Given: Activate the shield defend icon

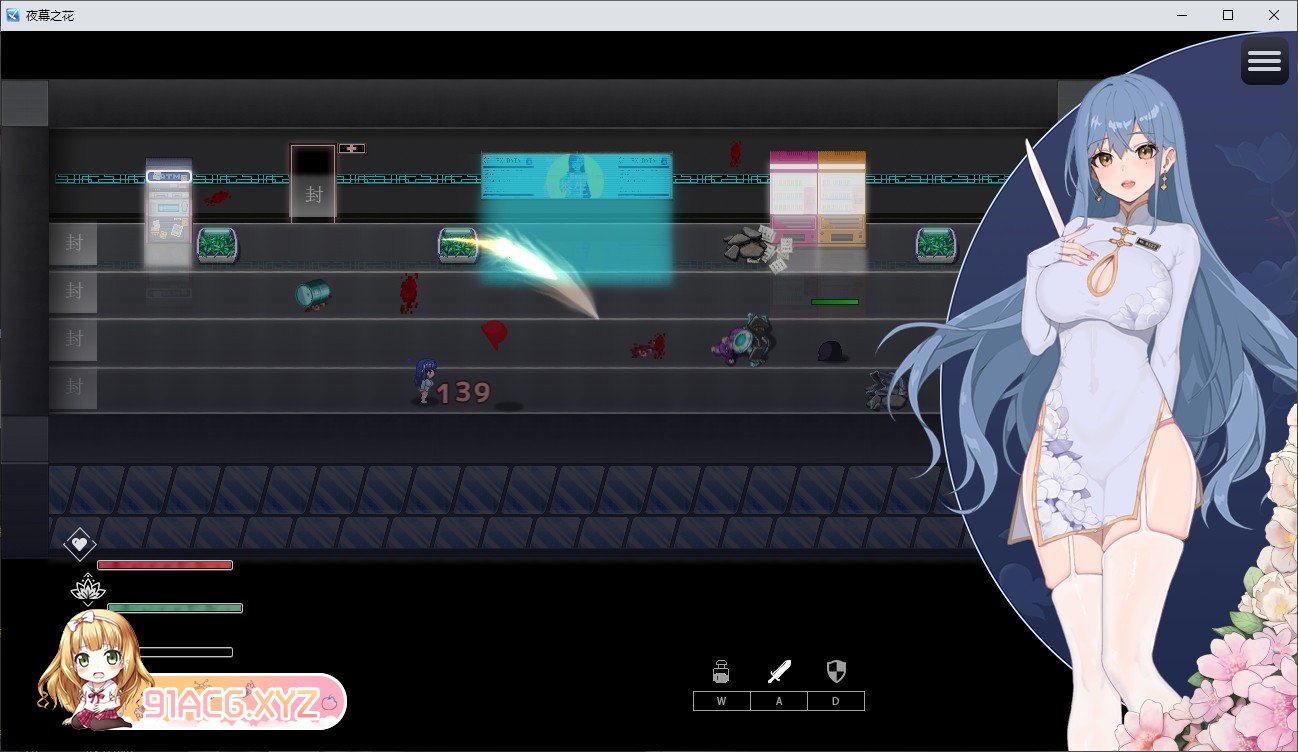Looking at the screenshot, I should pyautogui.click(x=836, y=671).
